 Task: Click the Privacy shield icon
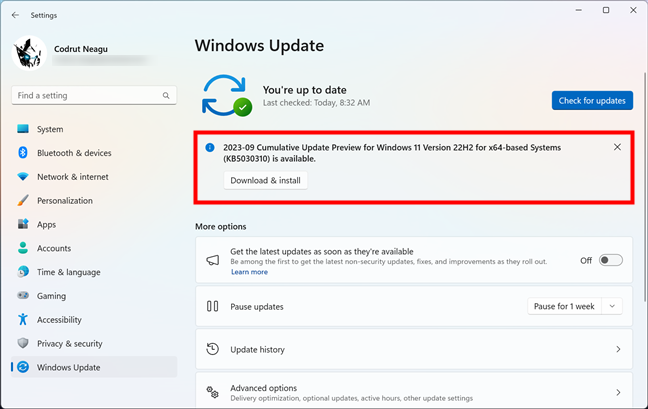pos(23,343)
